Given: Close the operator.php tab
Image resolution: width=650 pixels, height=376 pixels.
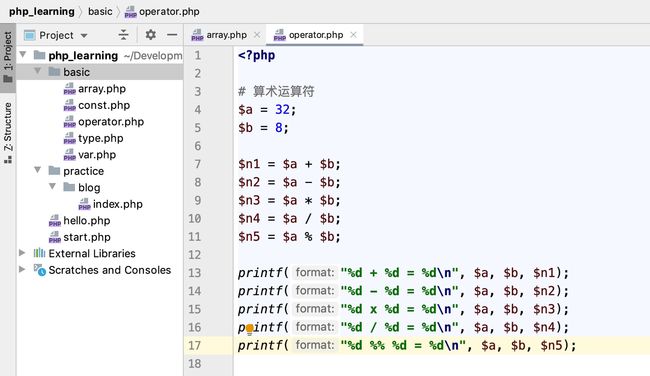Looking at the screenshot, I should pos(354,35).
